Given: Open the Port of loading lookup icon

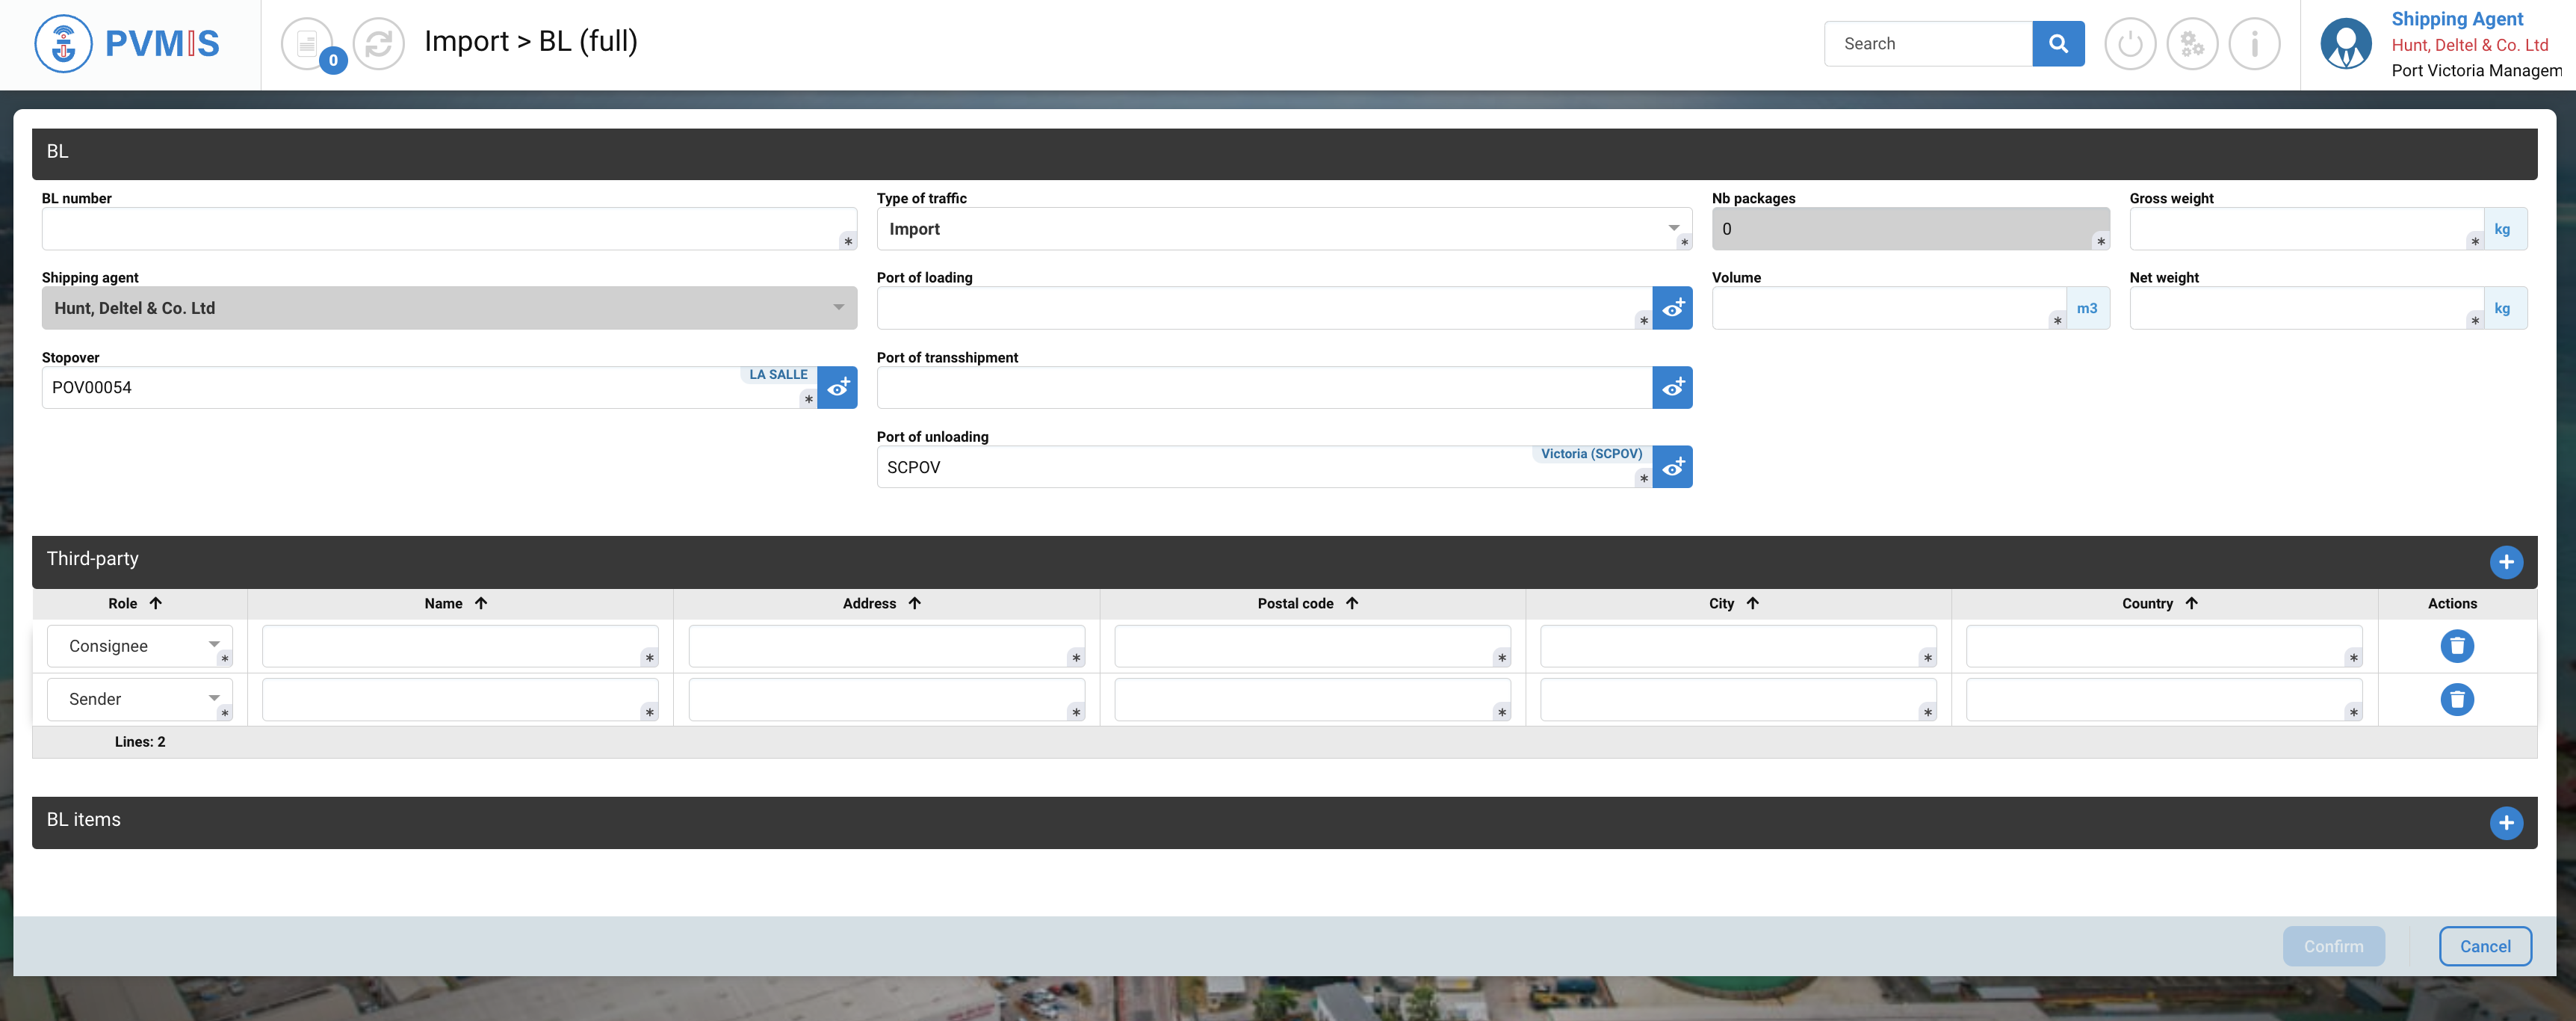Looking at the screenshot, I should tap(1672, 308).
